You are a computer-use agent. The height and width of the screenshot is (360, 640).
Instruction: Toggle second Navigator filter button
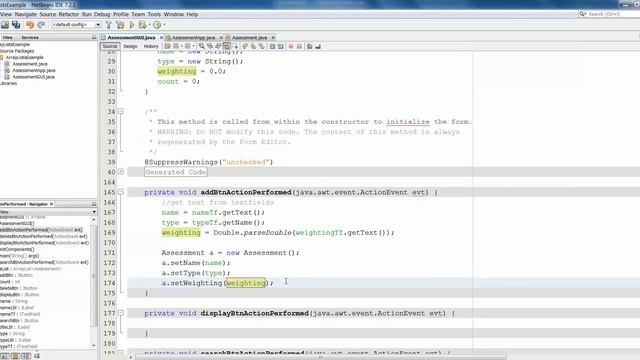point(16,356)
